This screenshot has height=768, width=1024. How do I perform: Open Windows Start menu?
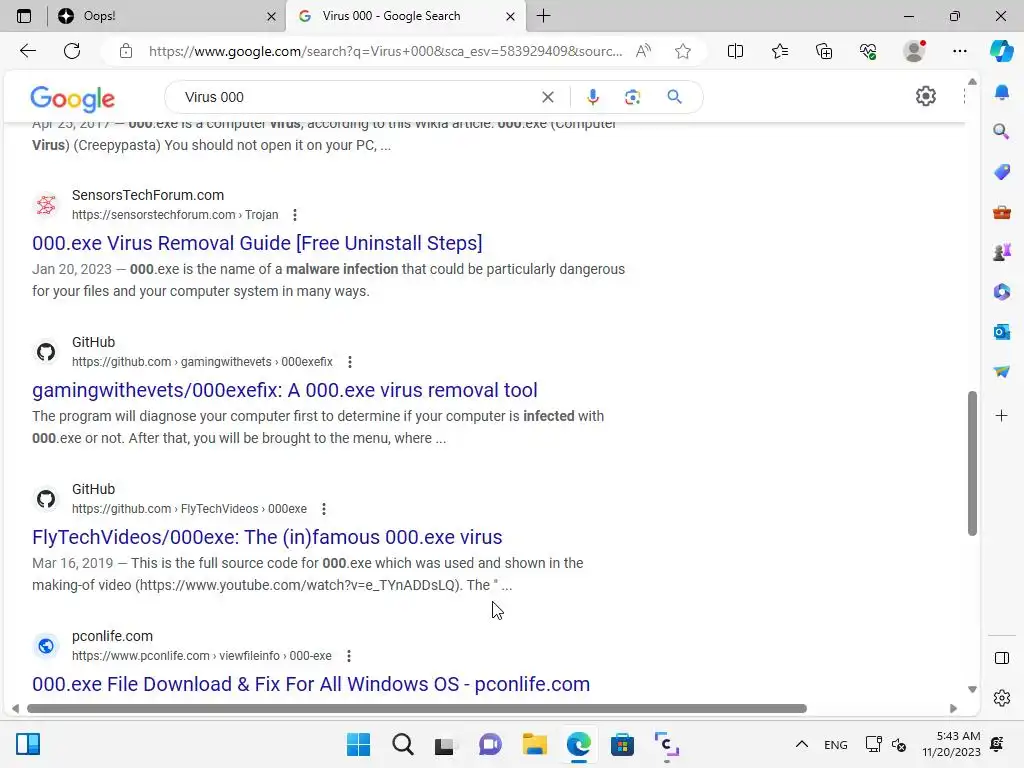click(x=359, y=744)
